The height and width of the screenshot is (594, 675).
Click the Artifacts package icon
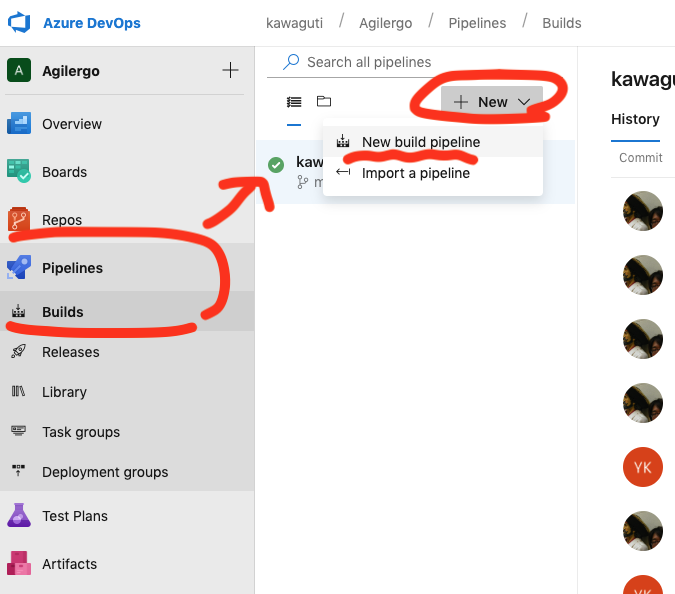coord(19,563)
